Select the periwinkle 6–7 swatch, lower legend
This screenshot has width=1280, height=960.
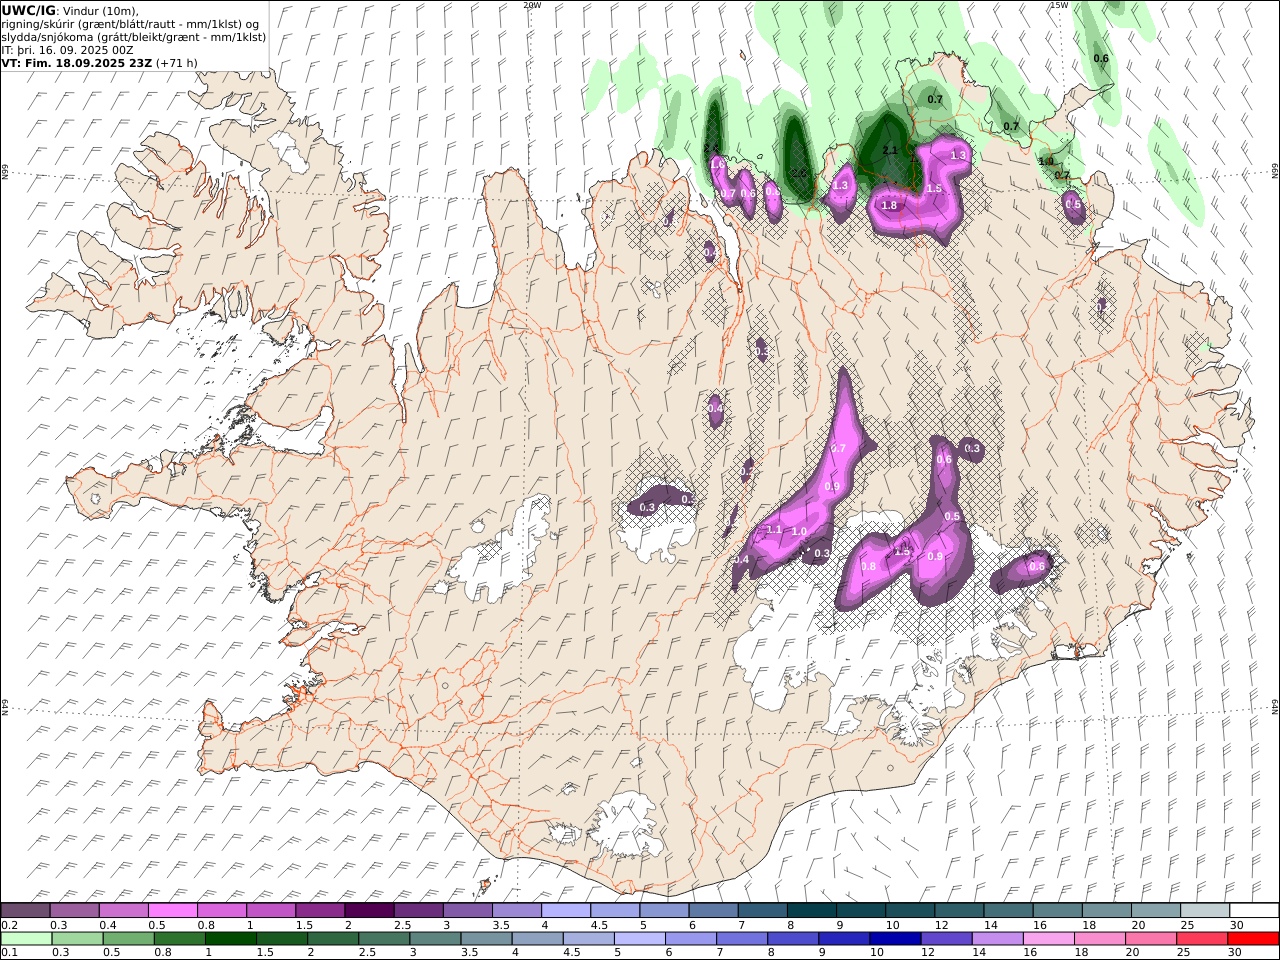(x=691, y=939)
